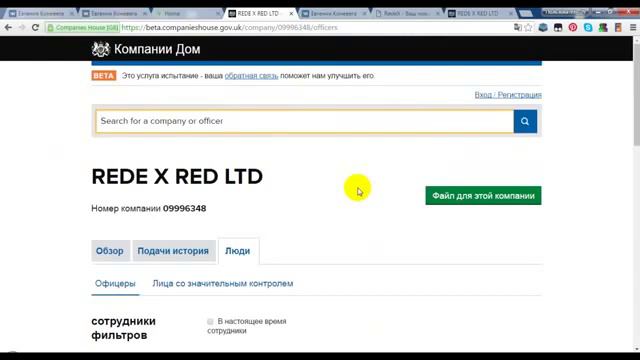The height and width of the screenshot is (360, 640).
Task: Click the browser address bar URL
Action: (229, 27)
